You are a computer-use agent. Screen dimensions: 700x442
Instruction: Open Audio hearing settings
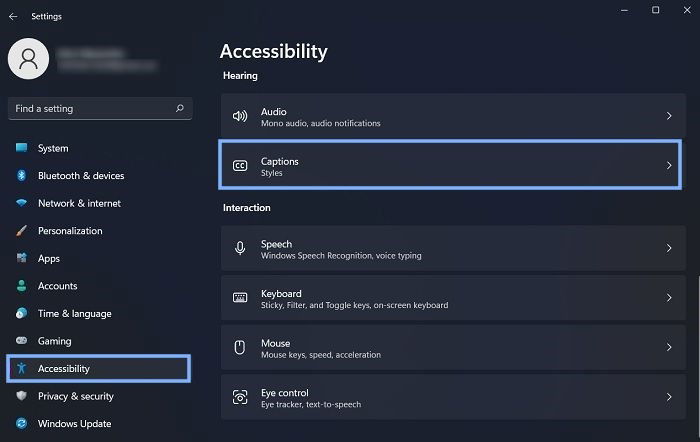453,116
